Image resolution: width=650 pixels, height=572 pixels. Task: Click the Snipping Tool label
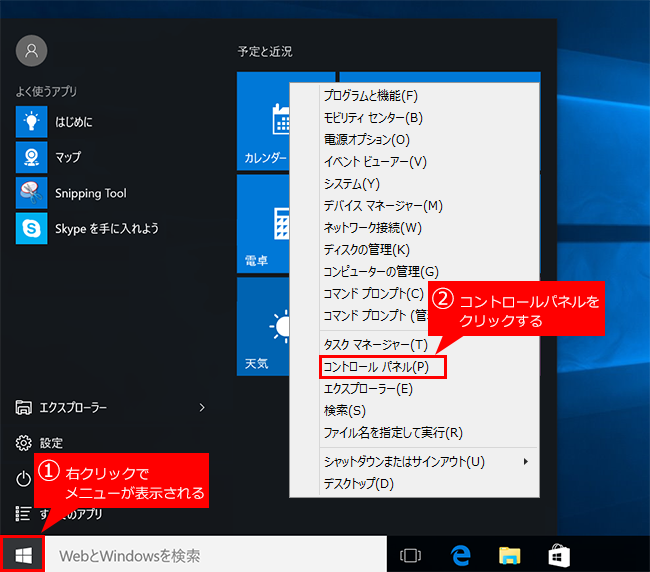click(x=91, y=193)
